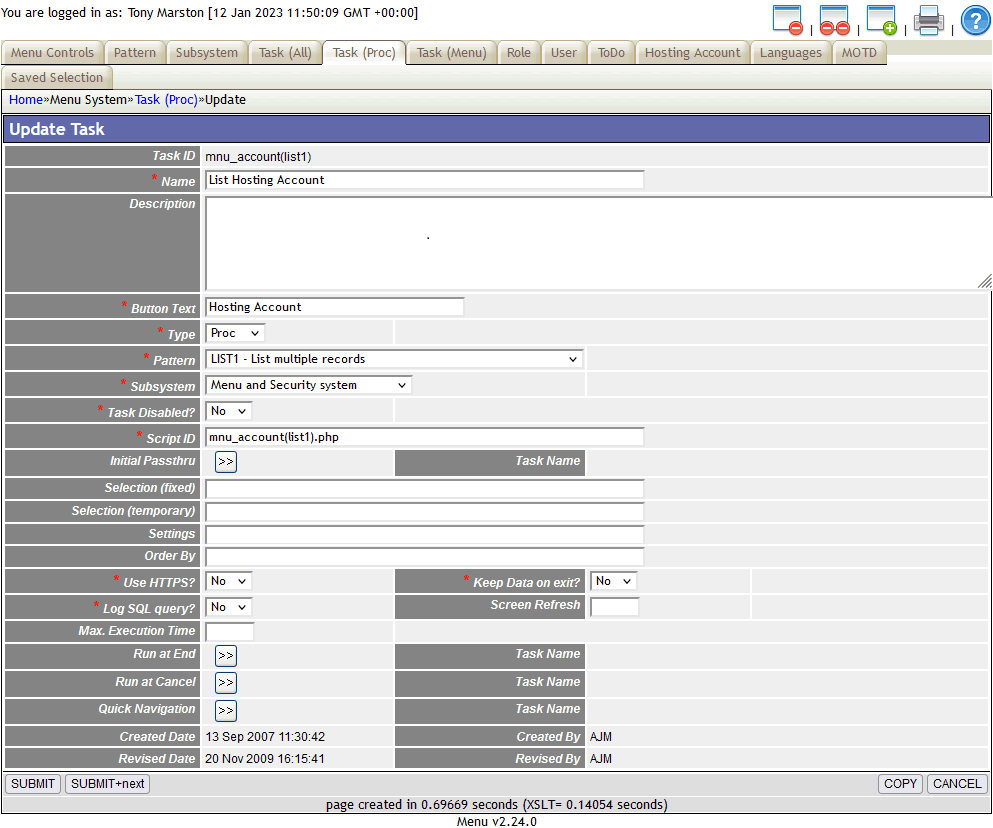Open the Type dropdown

pyautogui.click(x=234, y=332)
